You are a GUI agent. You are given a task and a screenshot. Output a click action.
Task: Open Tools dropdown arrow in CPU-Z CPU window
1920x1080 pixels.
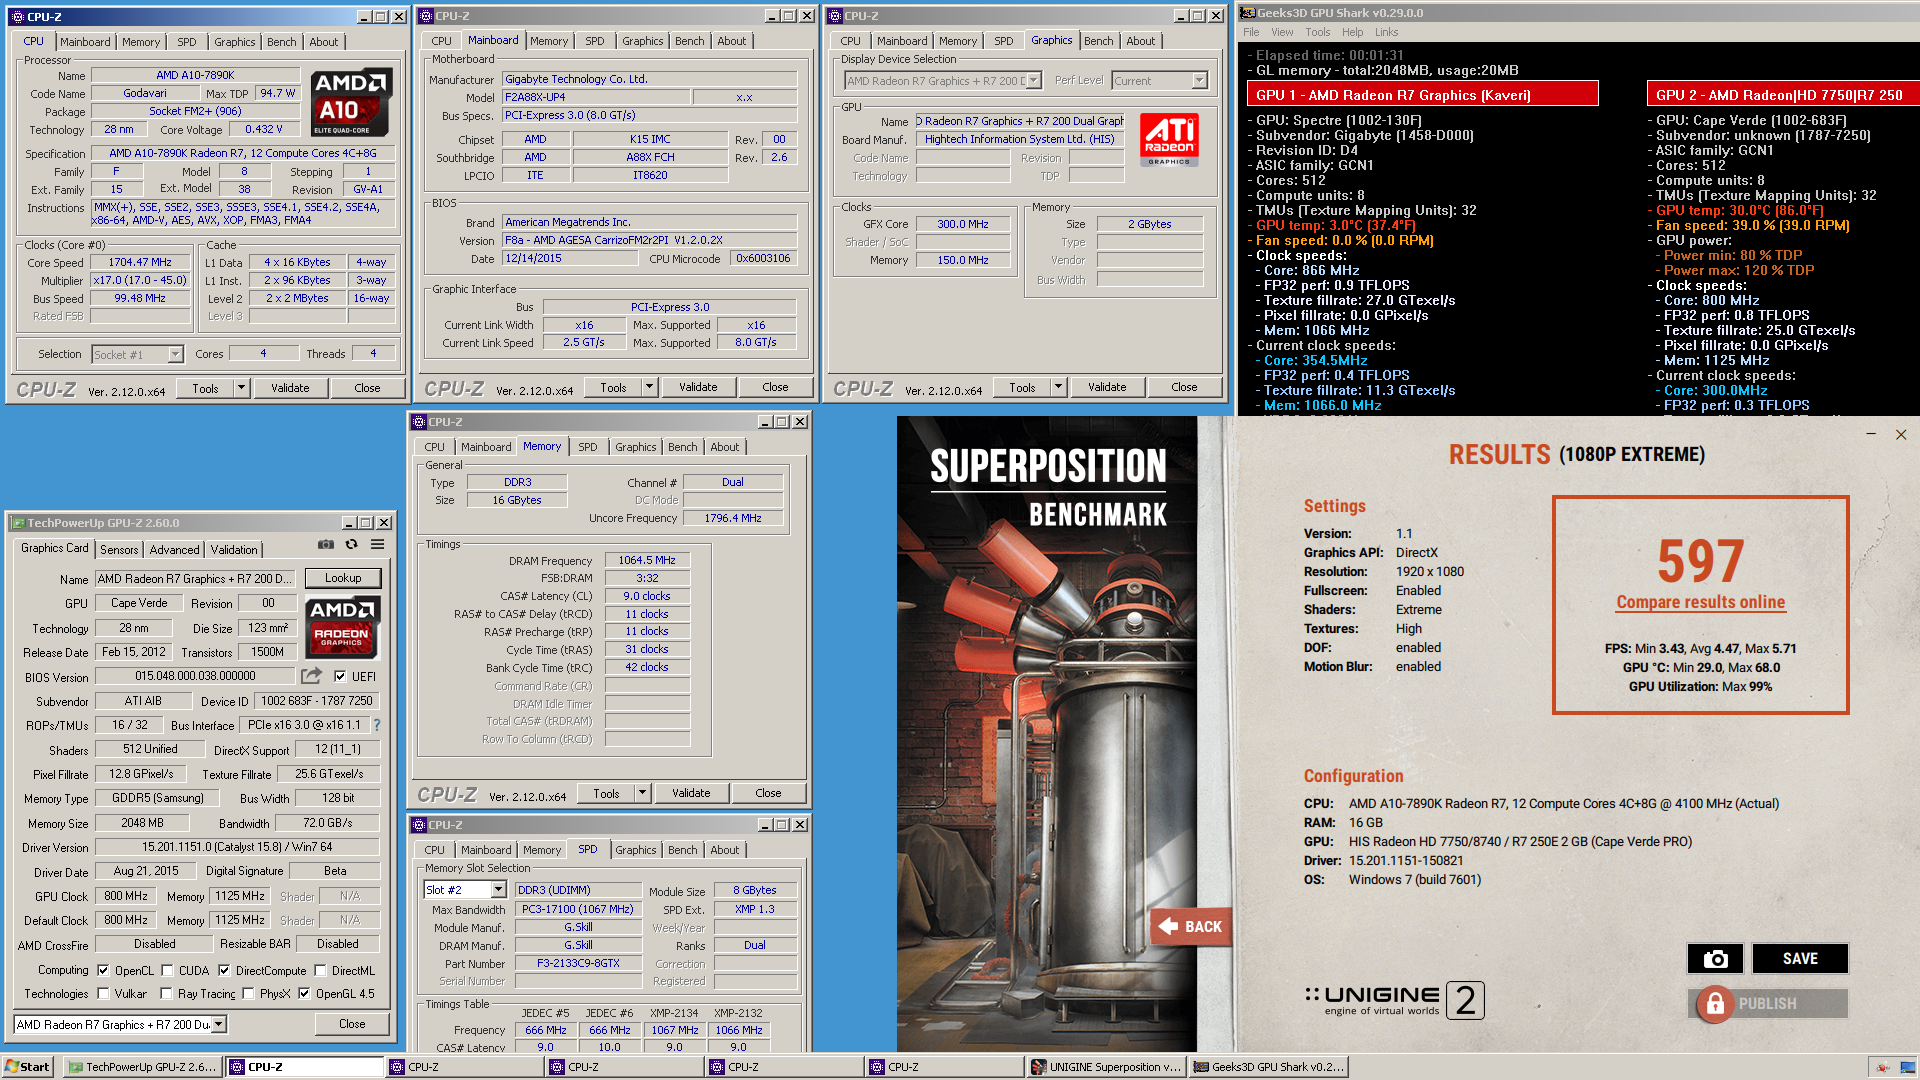[x=241, y=388]
